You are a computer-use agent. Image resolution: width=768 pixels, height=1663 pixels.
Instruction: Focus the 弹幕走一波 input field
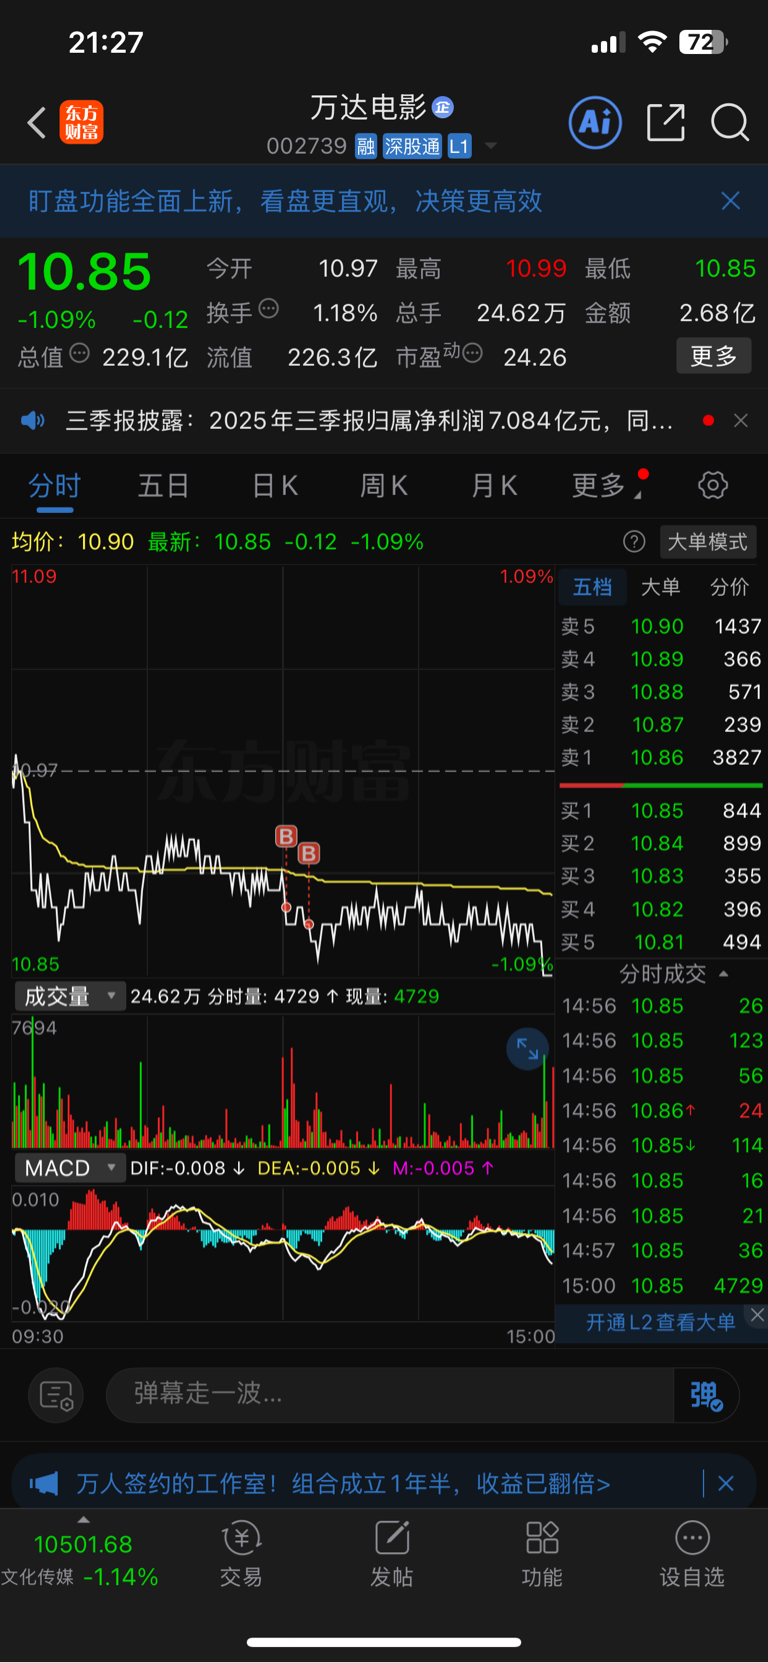pyautogui.click(x=390, y=1394)
